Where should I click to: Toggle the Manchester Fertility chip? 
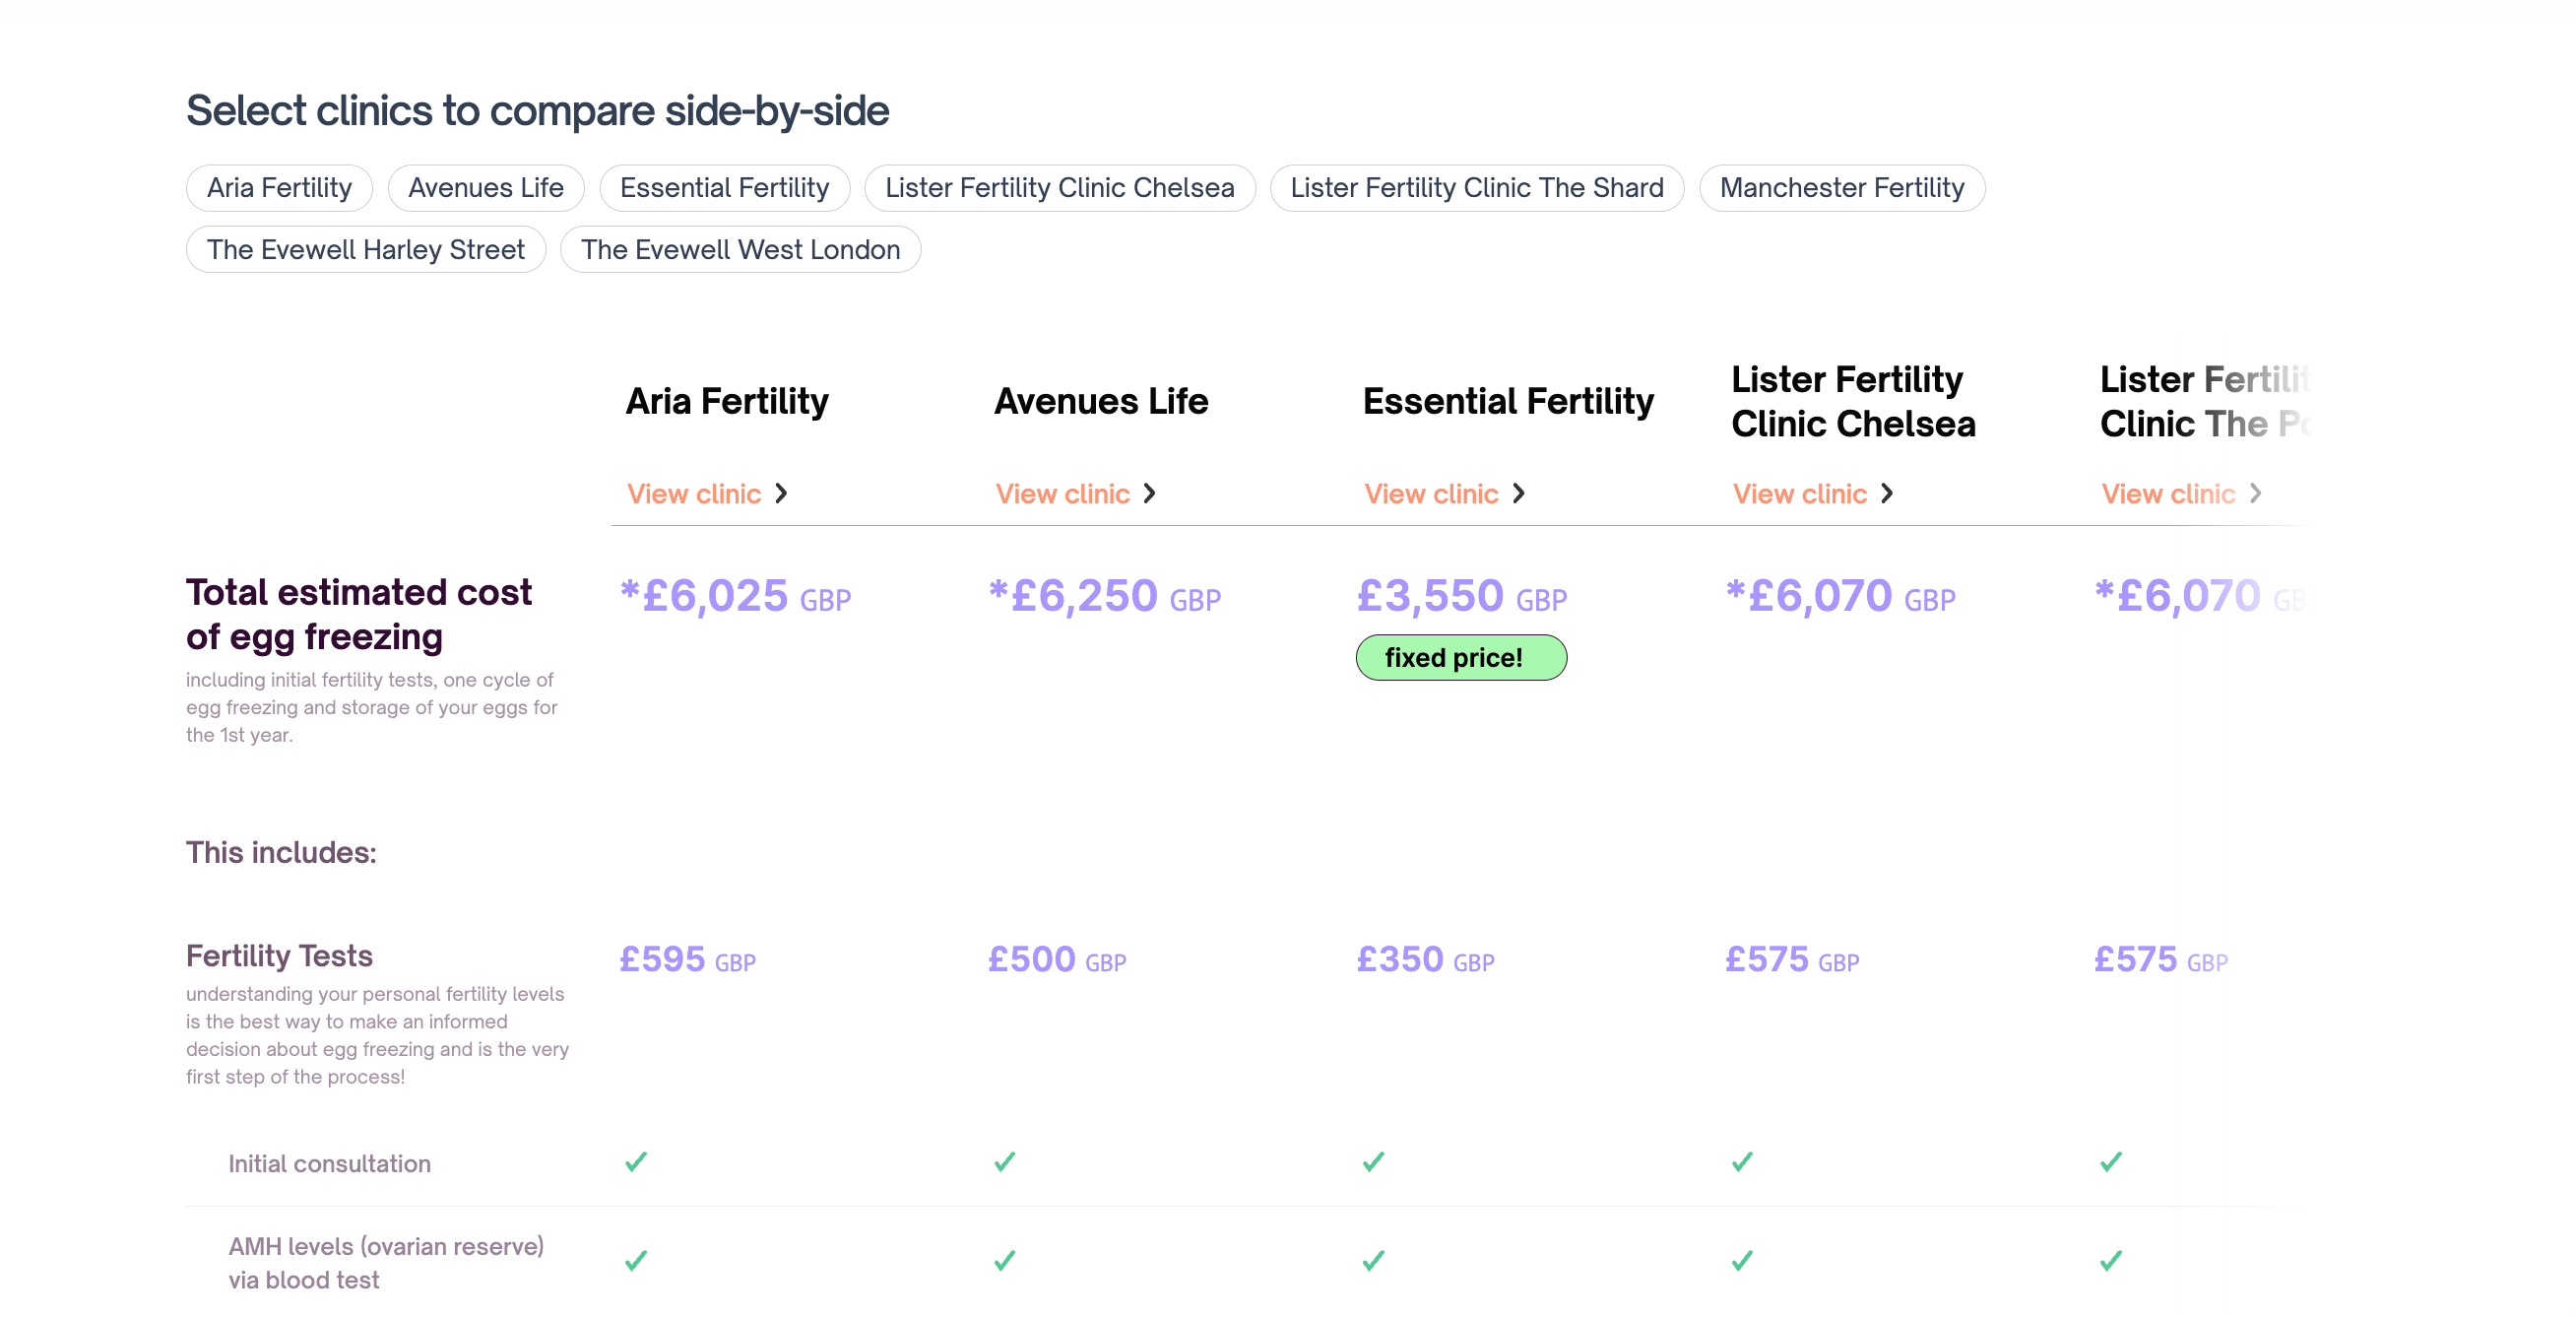[1842, 188]
